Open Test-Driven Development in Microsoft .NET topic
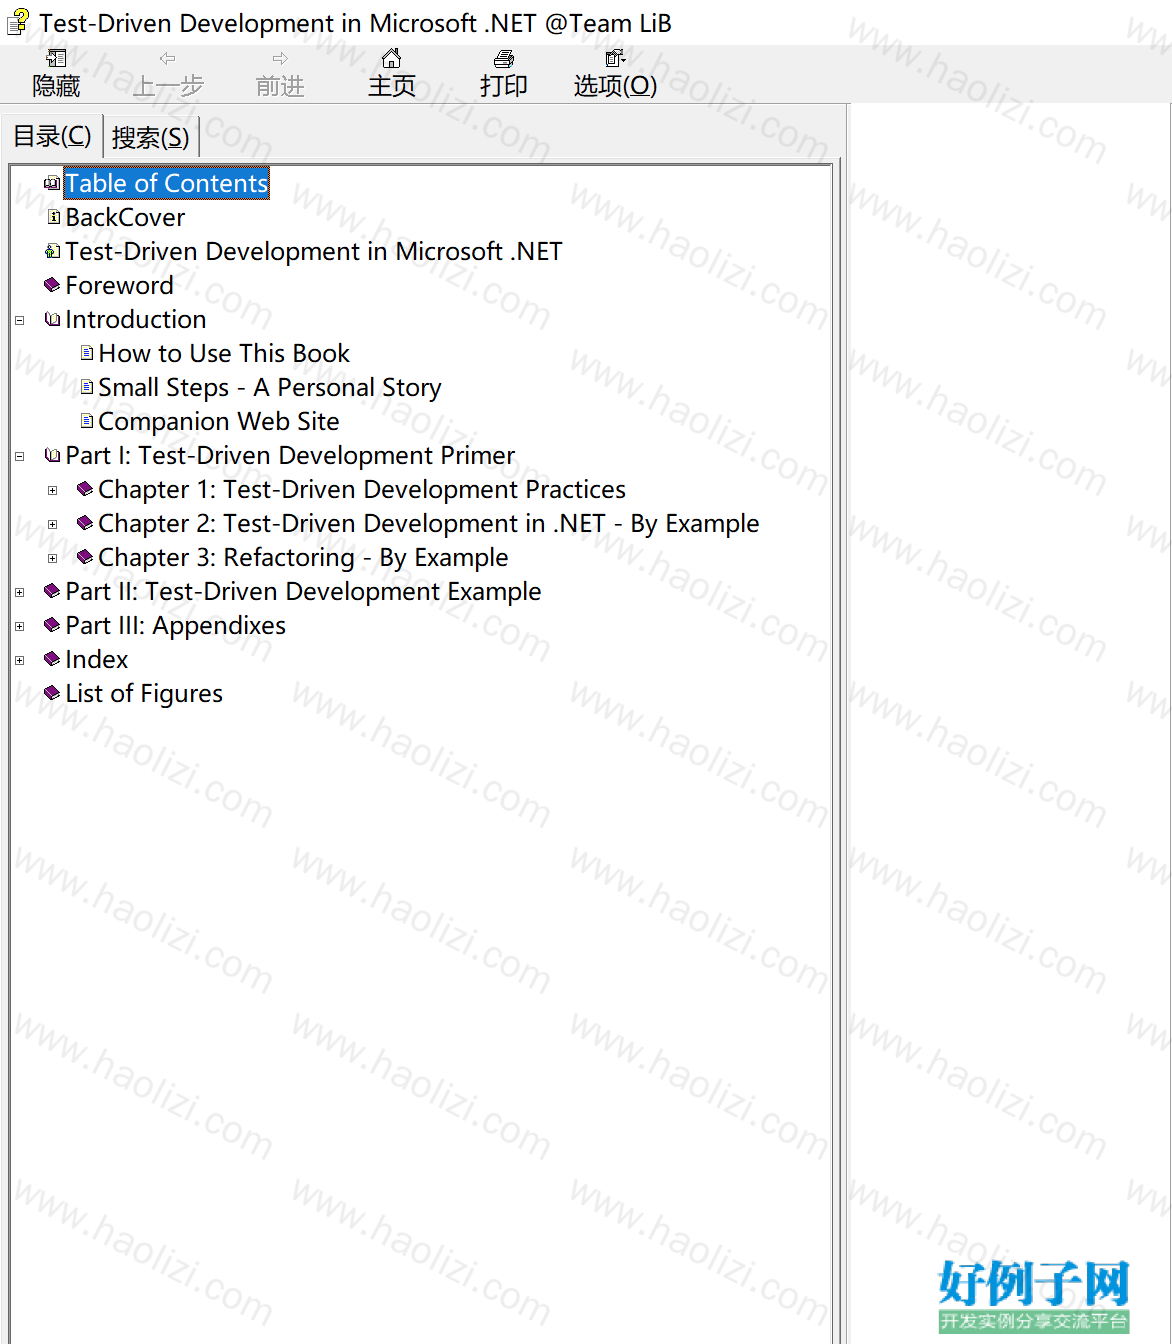The image size is (1172, 1344). 314,251
